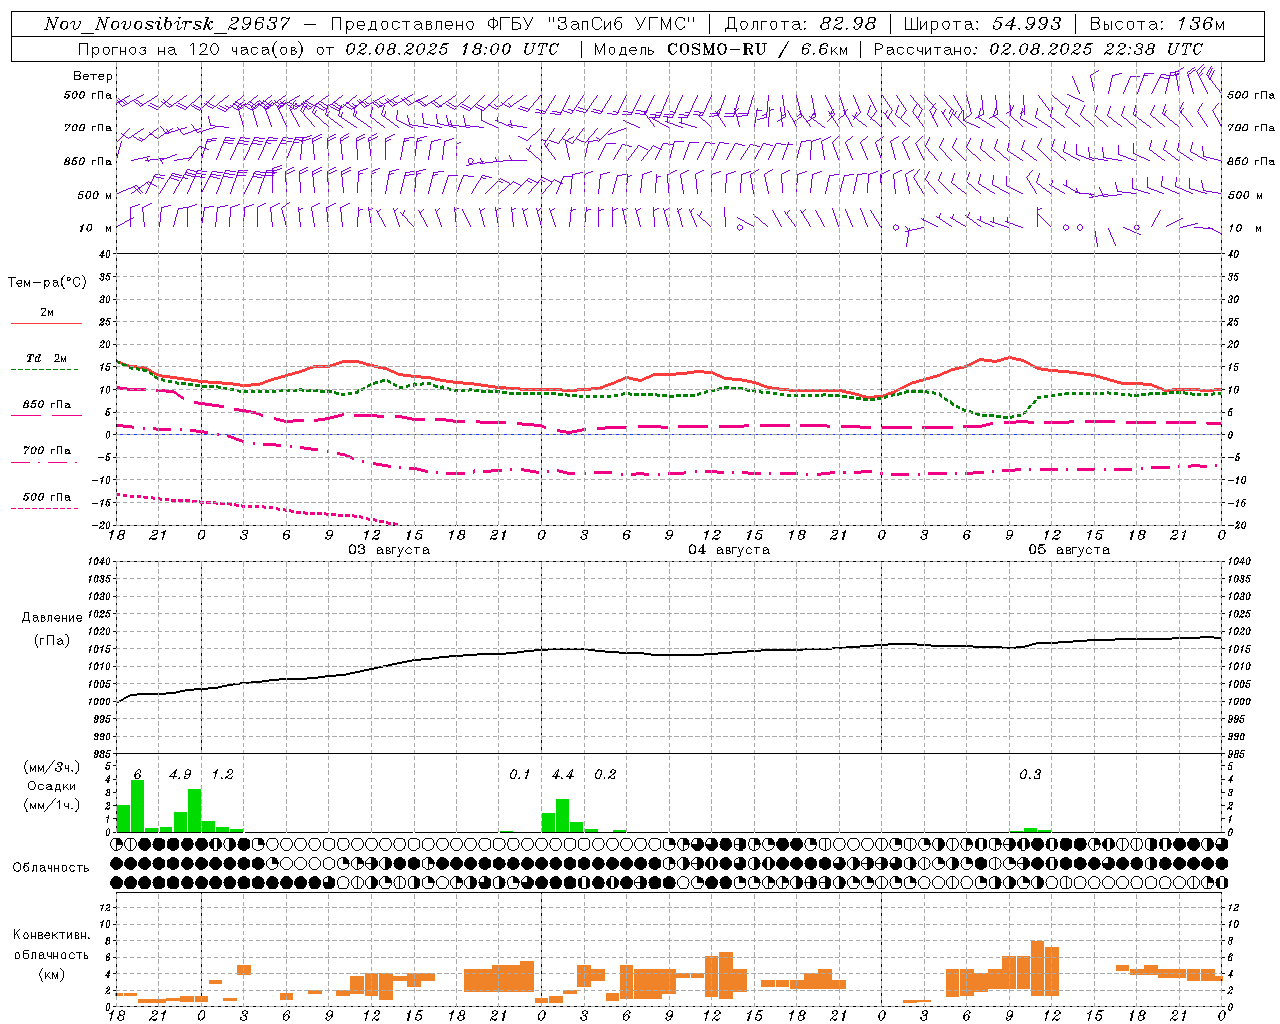Click the station title Nov_Novosibirsk_29637

(167, 24)
